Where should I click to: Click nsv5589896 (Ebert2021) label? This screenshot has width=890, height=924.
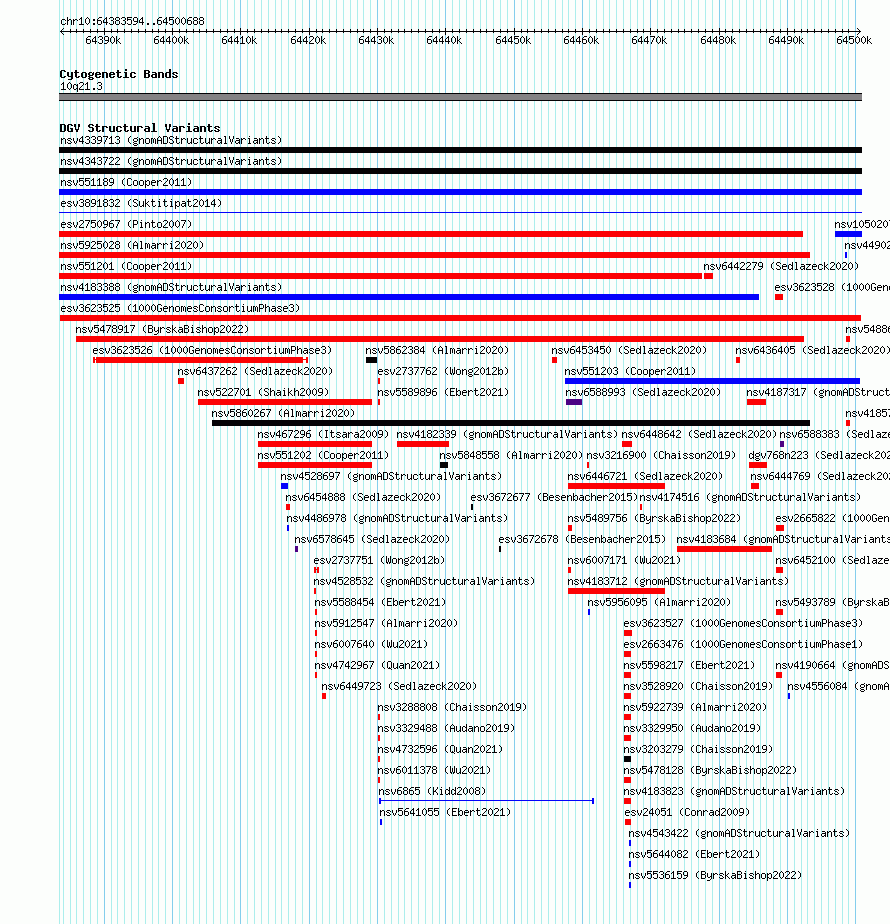[x=443, y=392]
